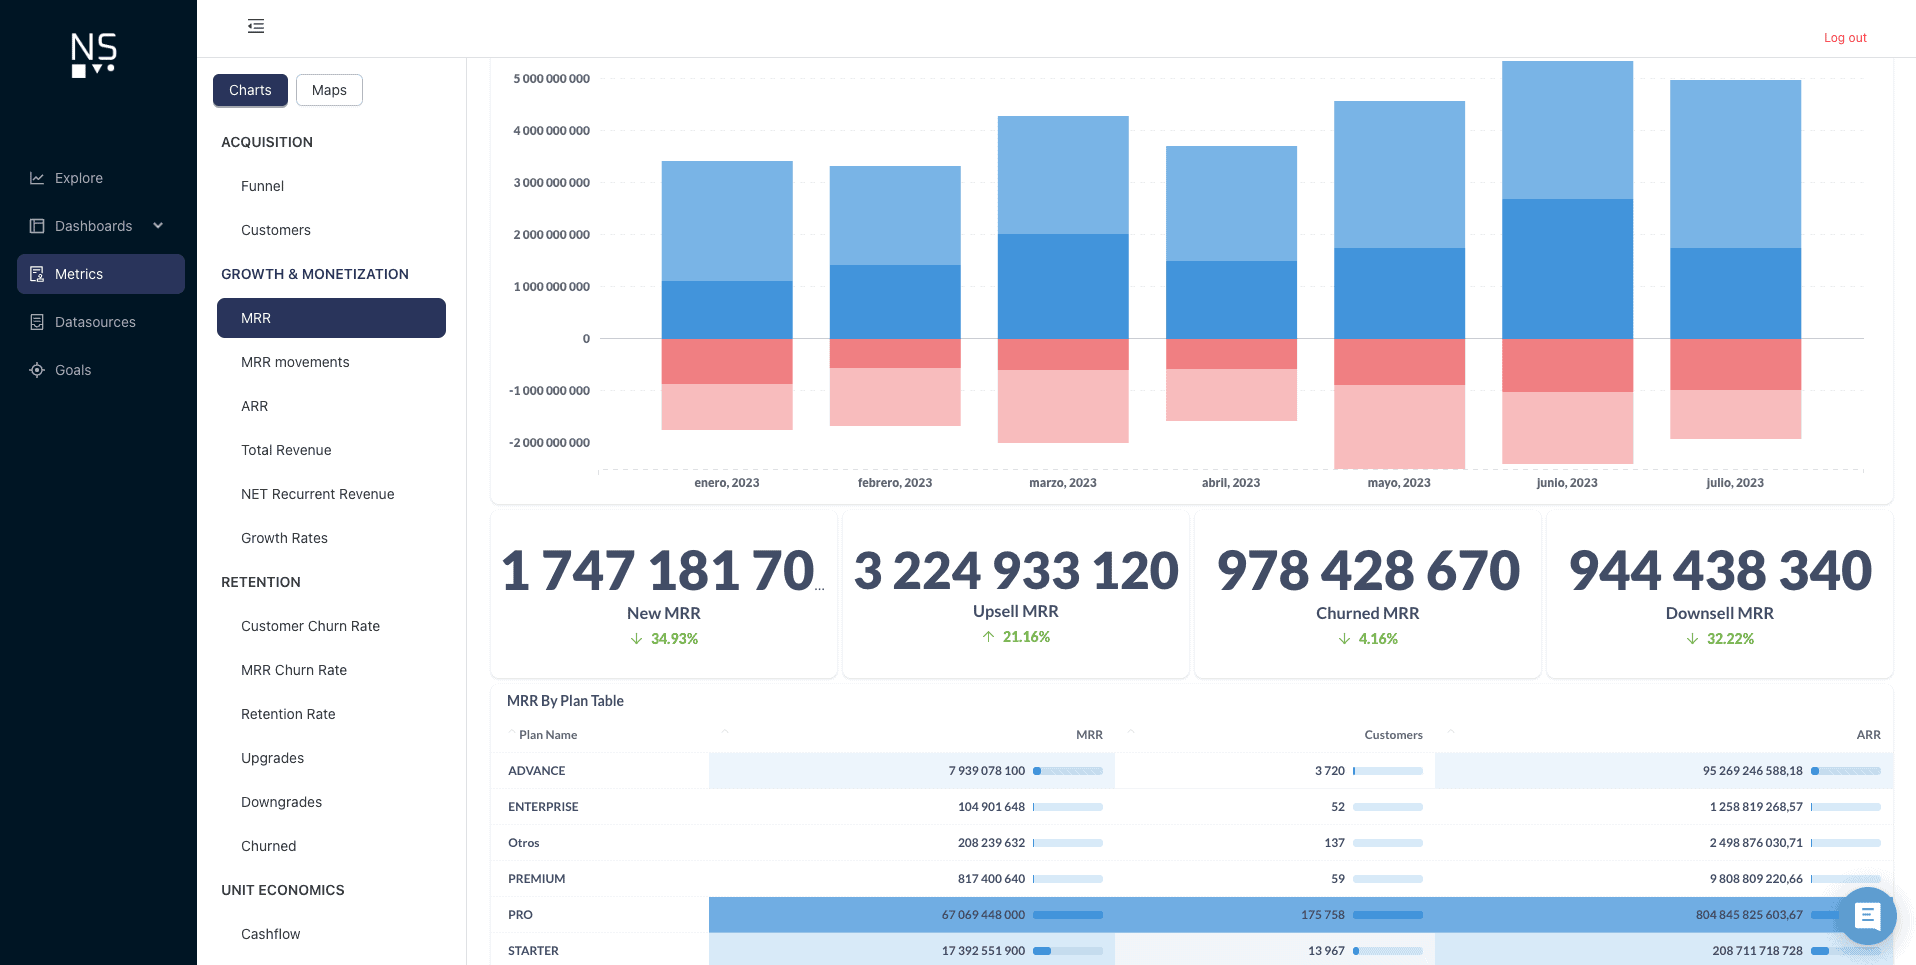Select the Funnel acquisition report
This screenshot has width=1916, height=965.
coord(262,186)
